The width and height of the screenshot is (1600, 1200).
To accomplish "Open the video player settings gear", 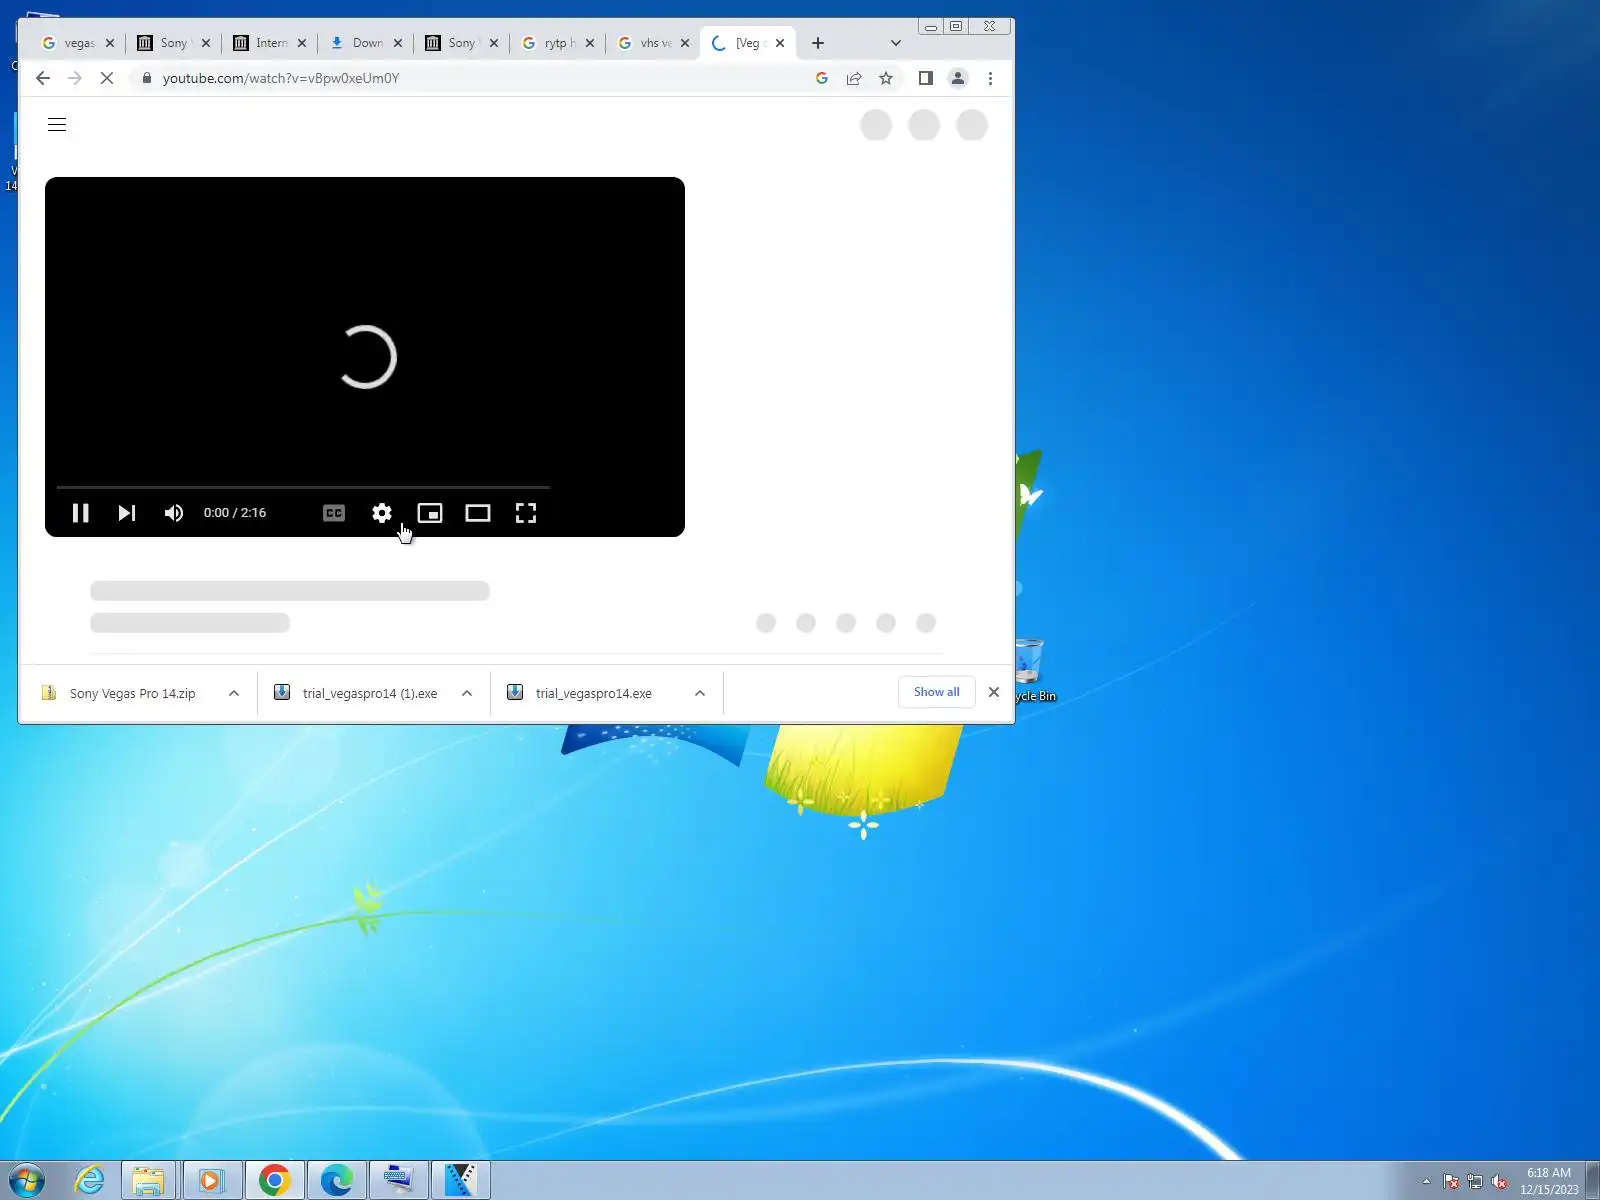I will point(382,513).
